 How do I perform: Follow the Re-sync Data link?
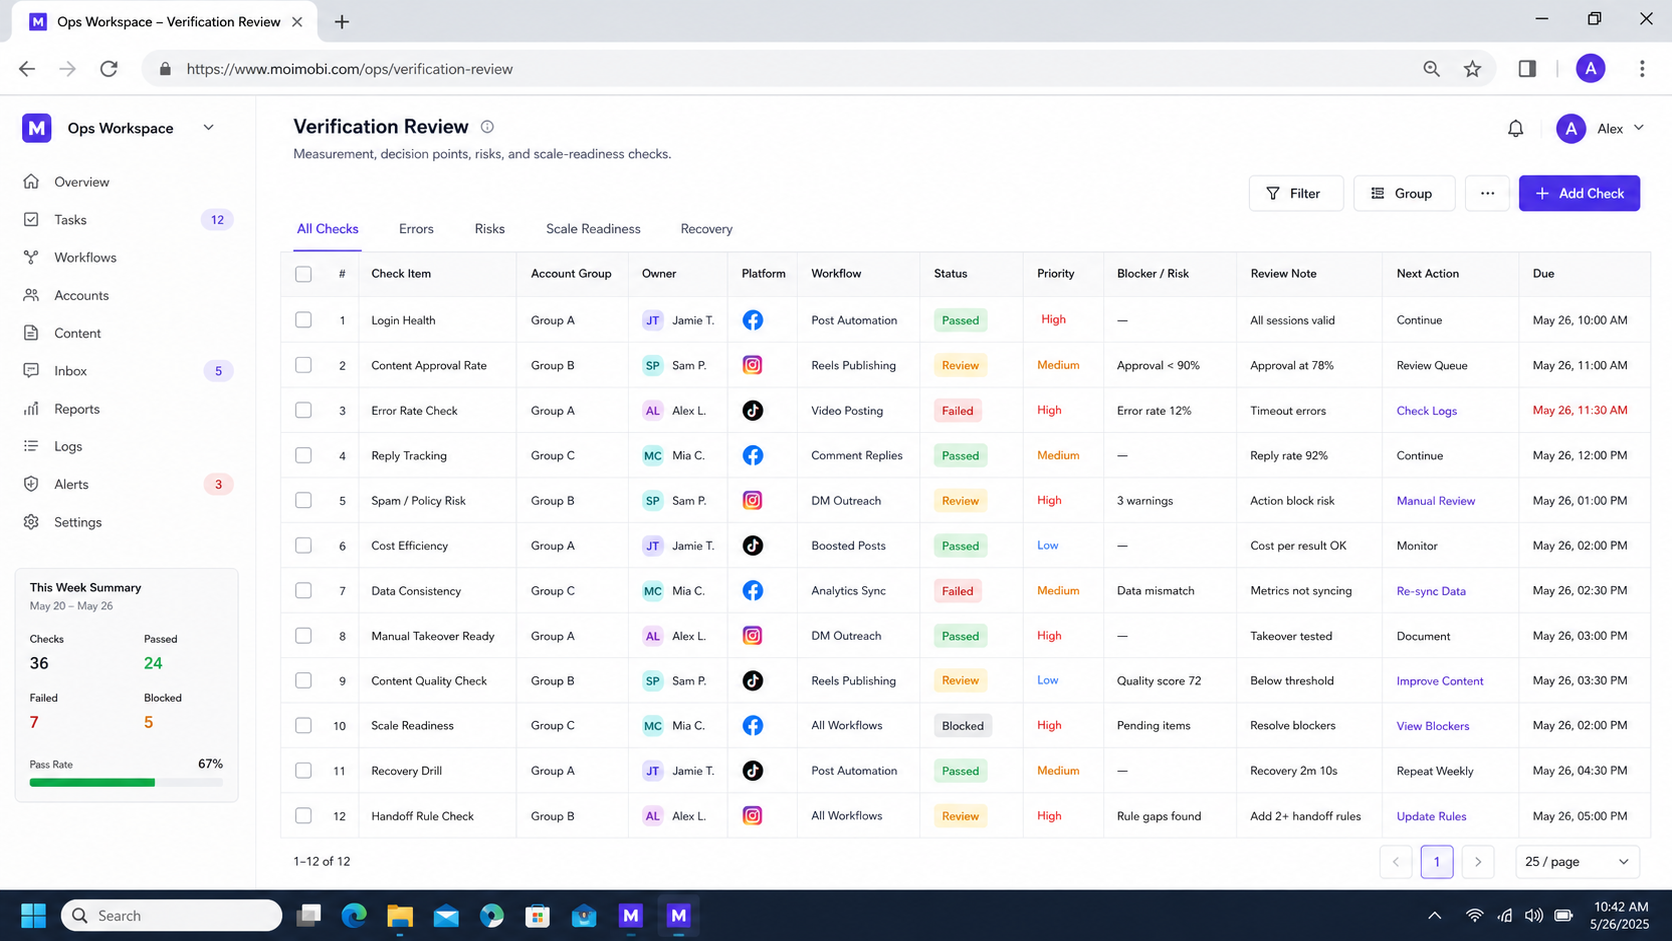click(1431, 591)
